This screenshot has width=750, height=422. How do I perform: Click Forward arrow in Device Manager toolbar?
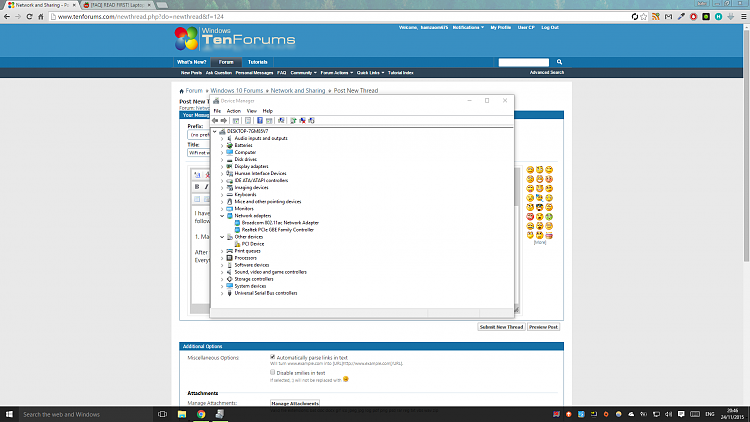[x=223, y=121]
